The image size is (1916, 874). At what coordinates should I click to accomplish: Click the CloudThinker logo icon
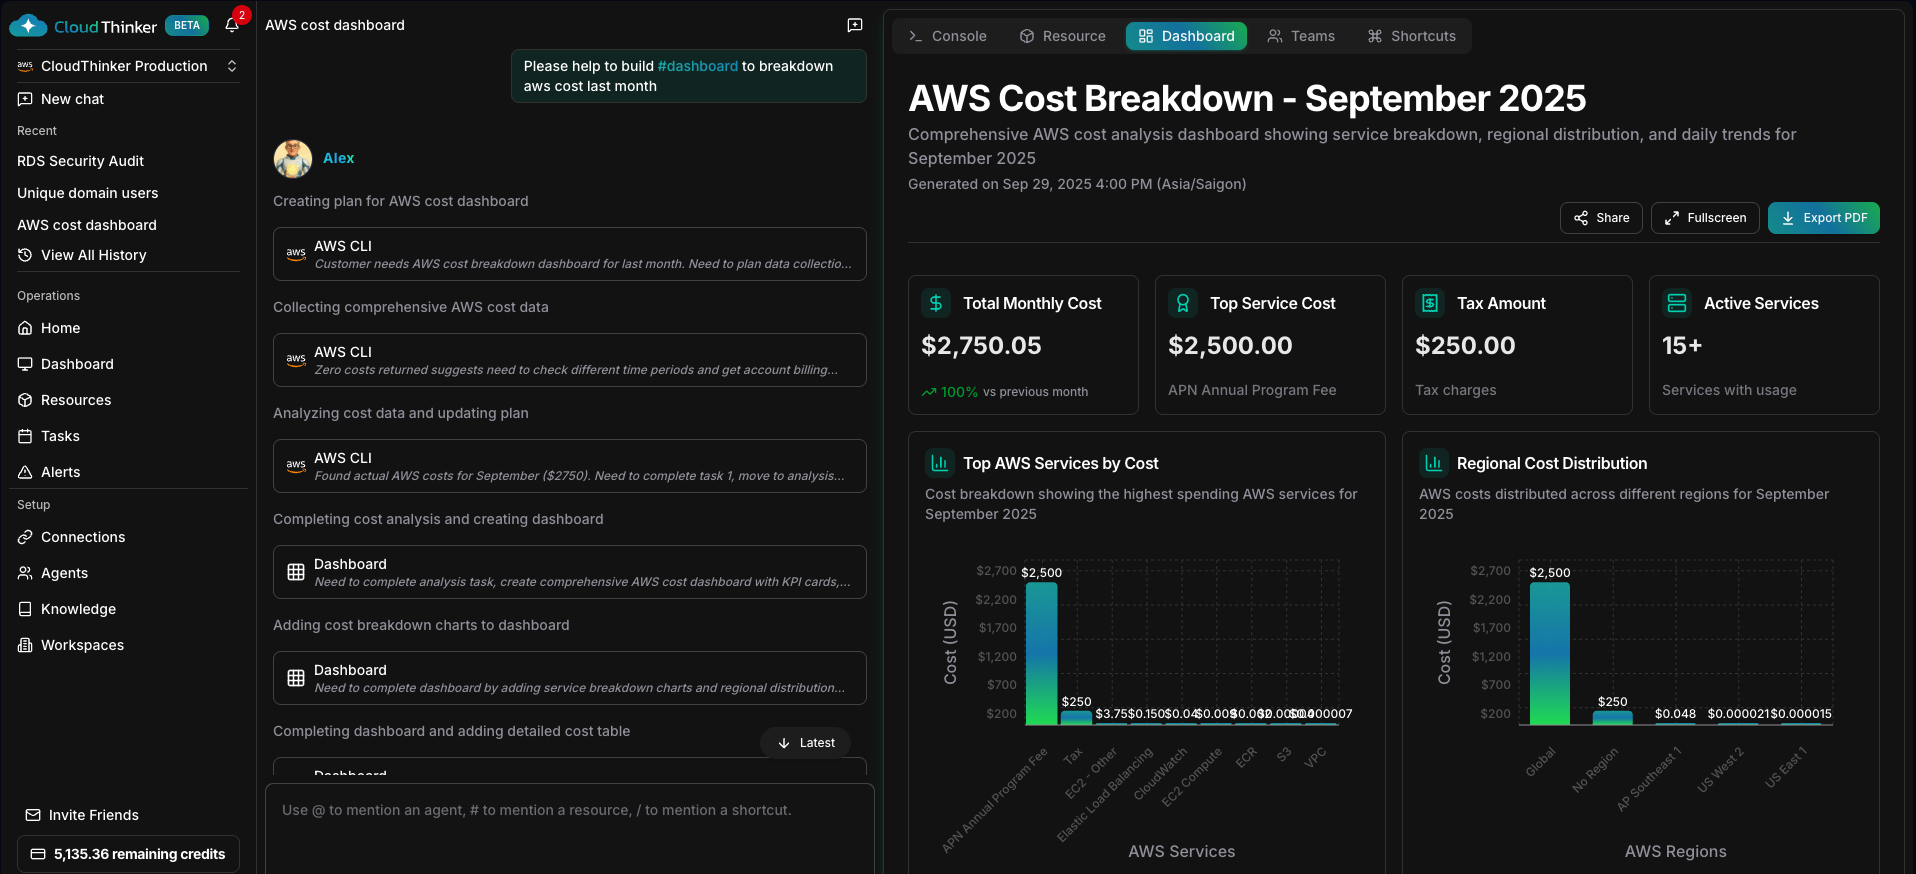click(x=27, y=26)
